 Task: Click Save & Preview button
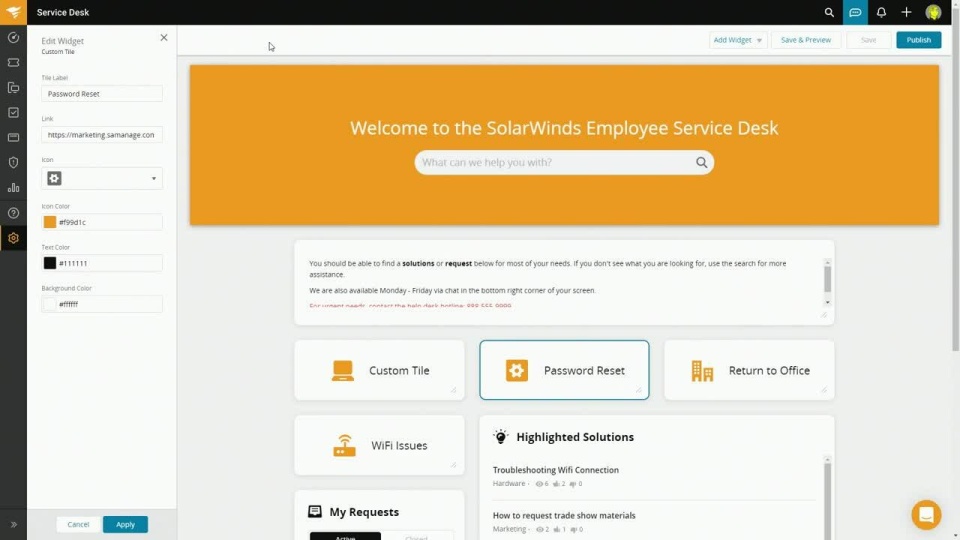pos(806,40)
